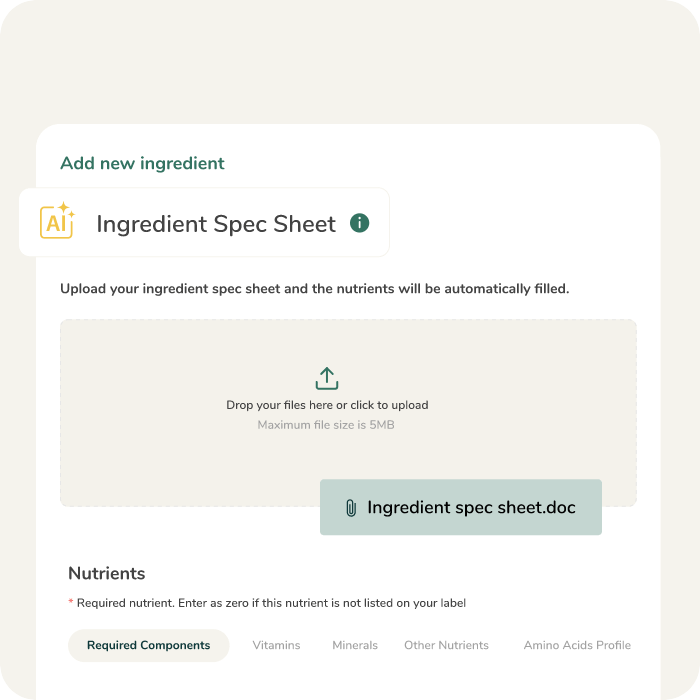
Task: Click the 'Required nutrient' helper note
Action: click(x=271, y=603)
